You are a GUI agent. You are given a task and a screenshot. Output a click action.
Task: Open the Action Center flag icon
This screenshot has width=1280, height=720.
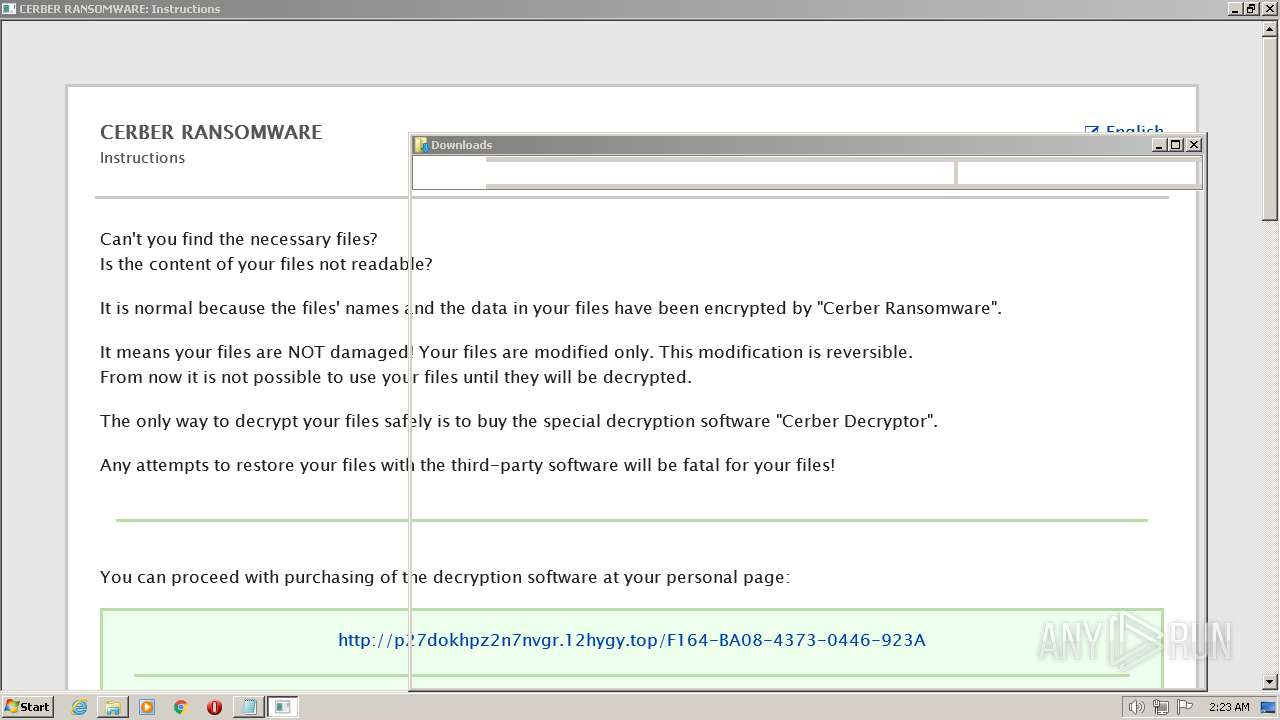tap(1185, 707)
